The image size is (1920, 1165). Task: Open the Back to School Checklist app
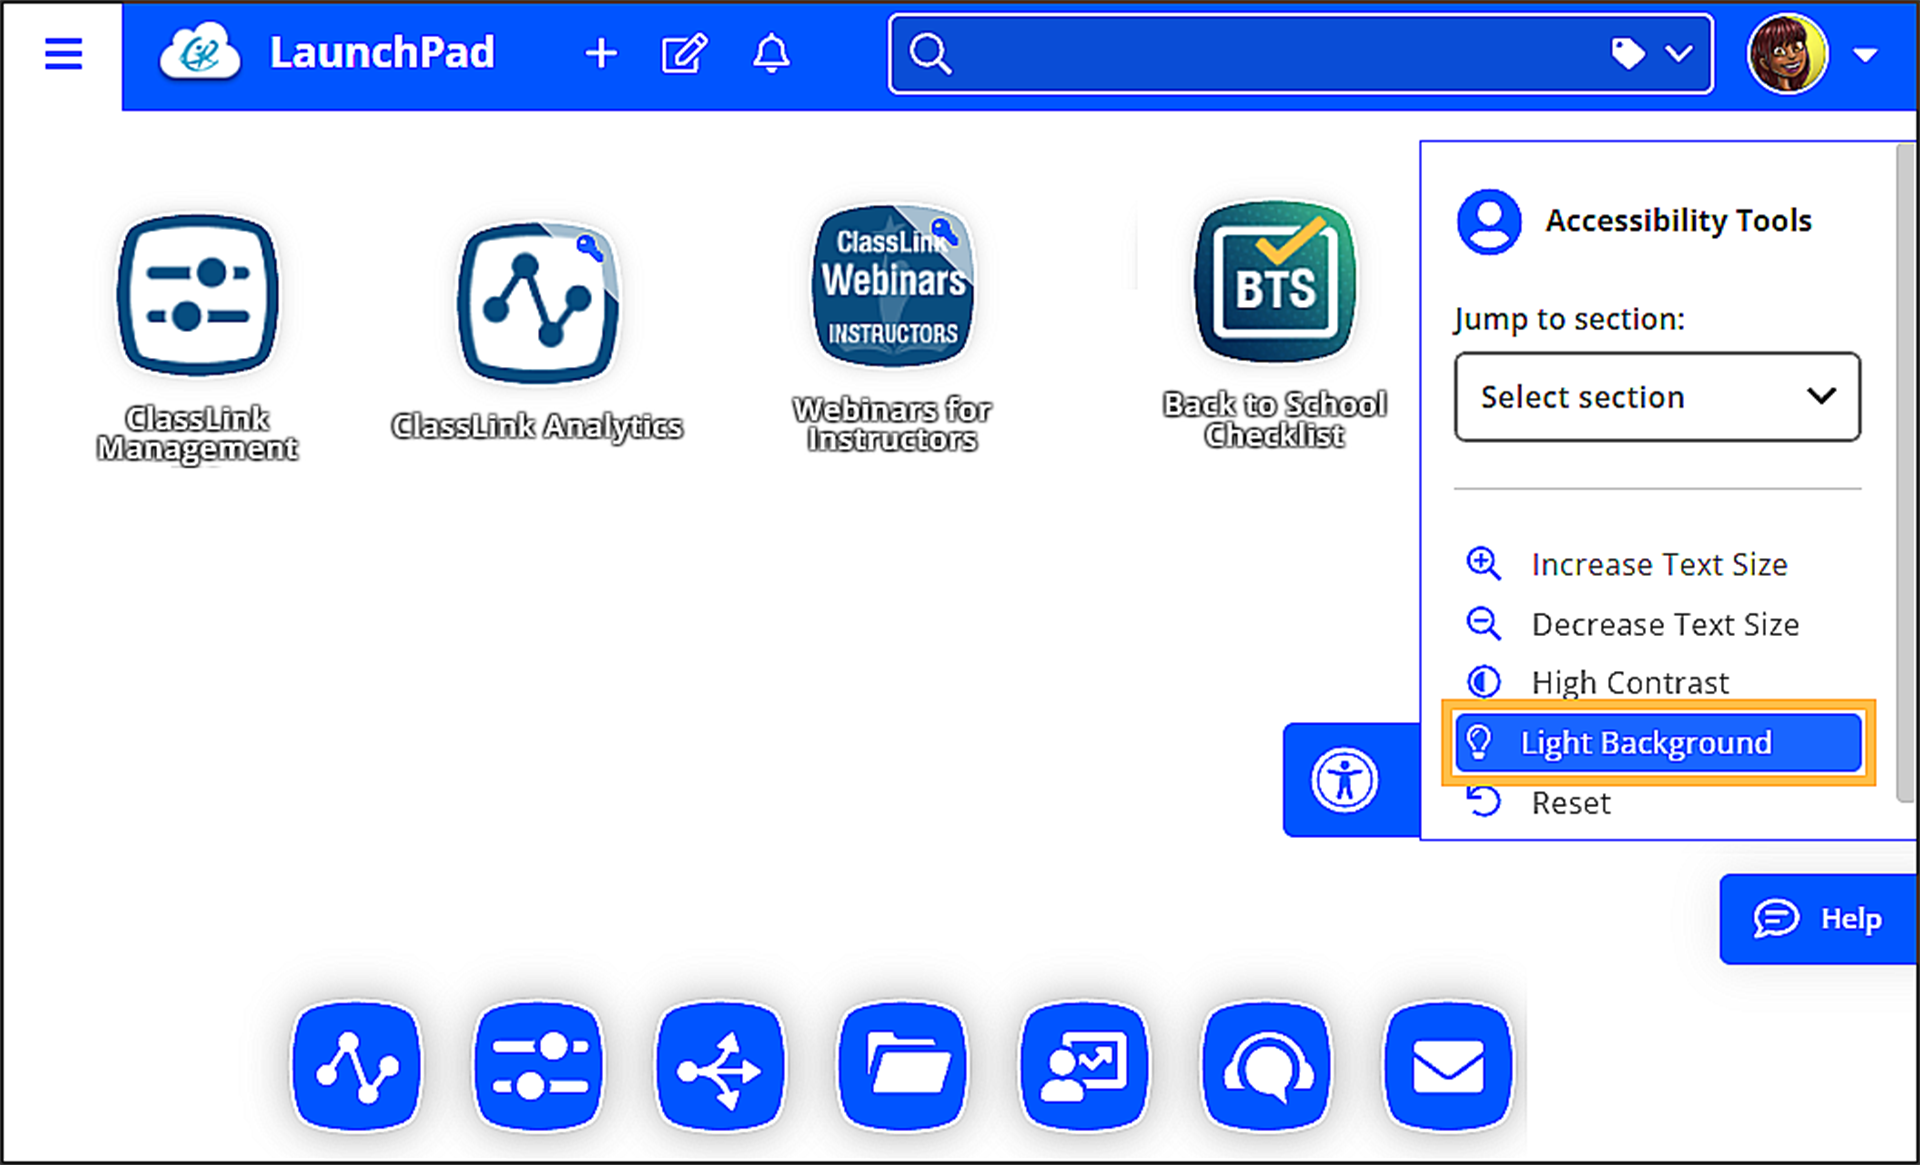coord(1274,285)
